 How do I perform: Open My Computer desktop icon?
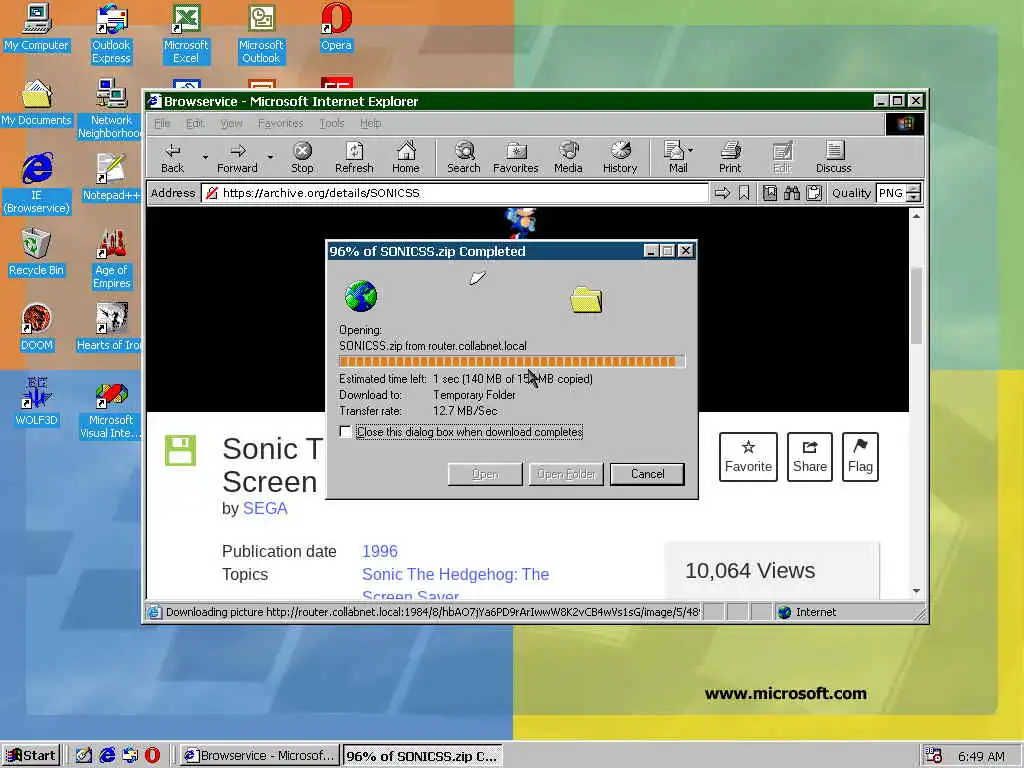(37, 29)
